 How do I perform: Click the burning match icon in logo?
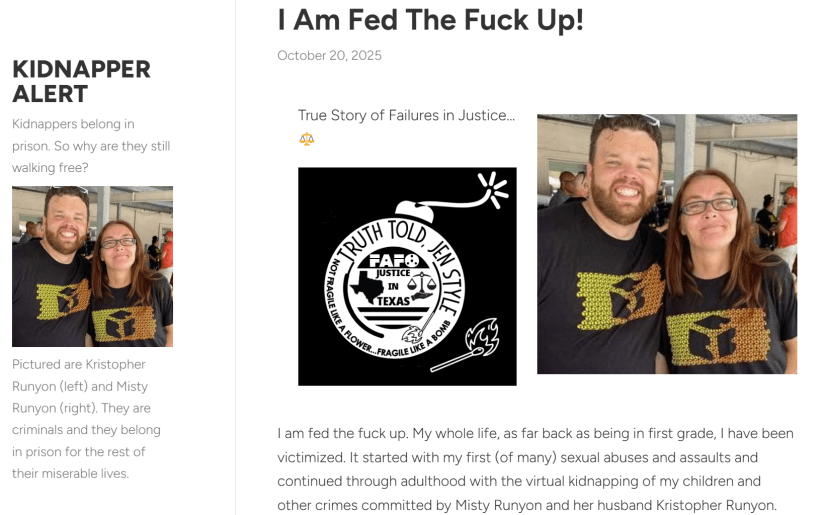pos(467,345)
